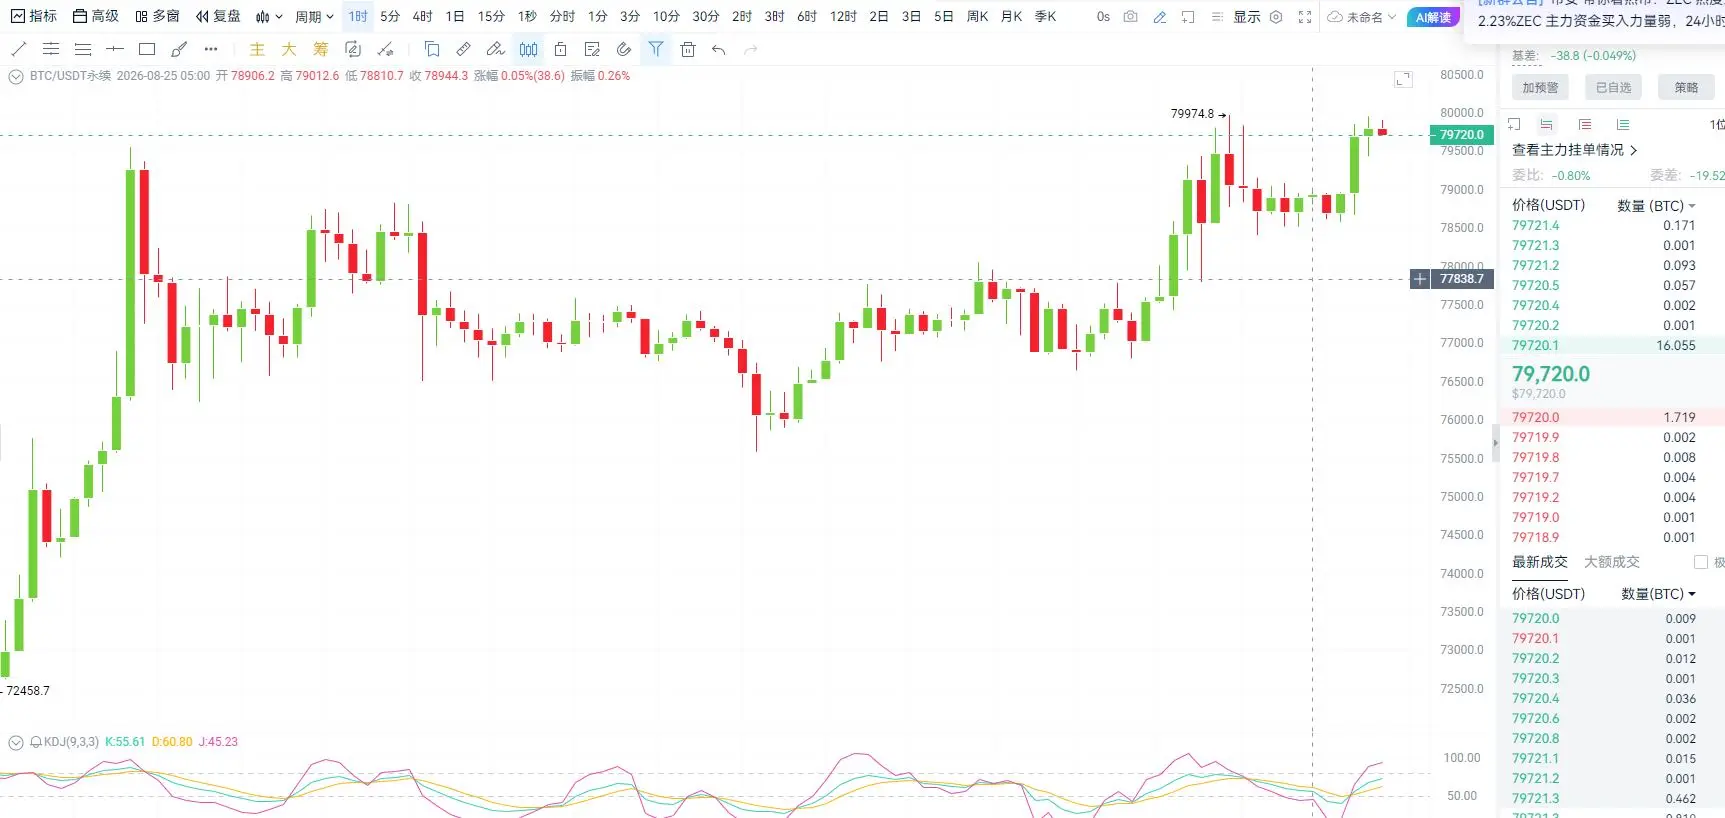Switch to 大额成交 large trades tab
Screen dimensions: 1725x818
pos(1612,562)
